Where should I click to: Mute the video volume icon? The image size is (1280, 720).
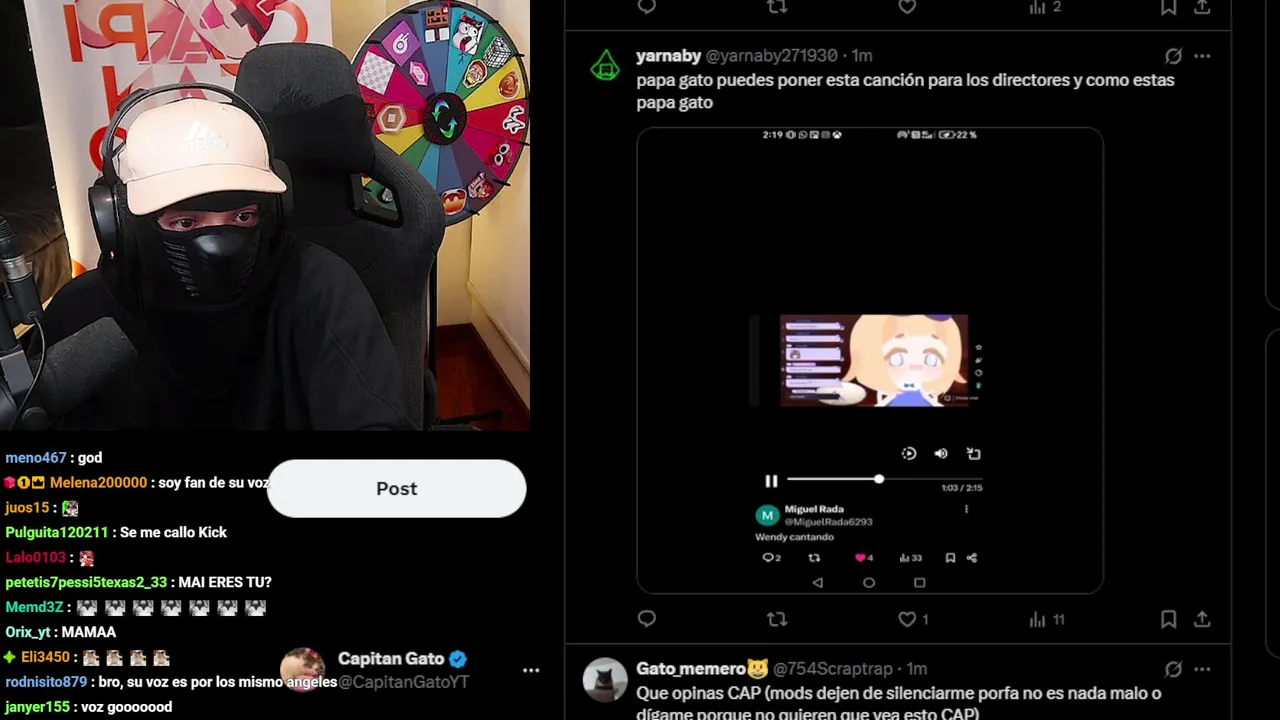point(941,454)
